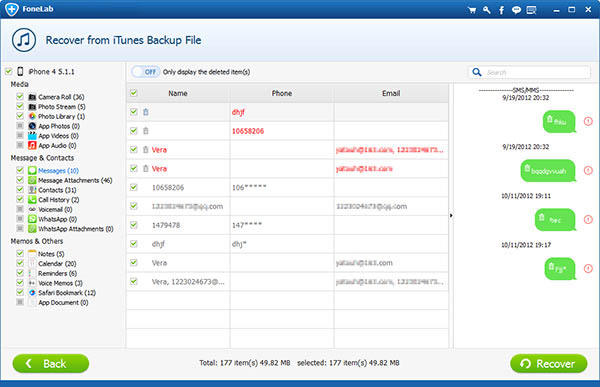This screenshot has height=387, width=600.
Task: Open Call History (2) category
Action: click(59, 200)
